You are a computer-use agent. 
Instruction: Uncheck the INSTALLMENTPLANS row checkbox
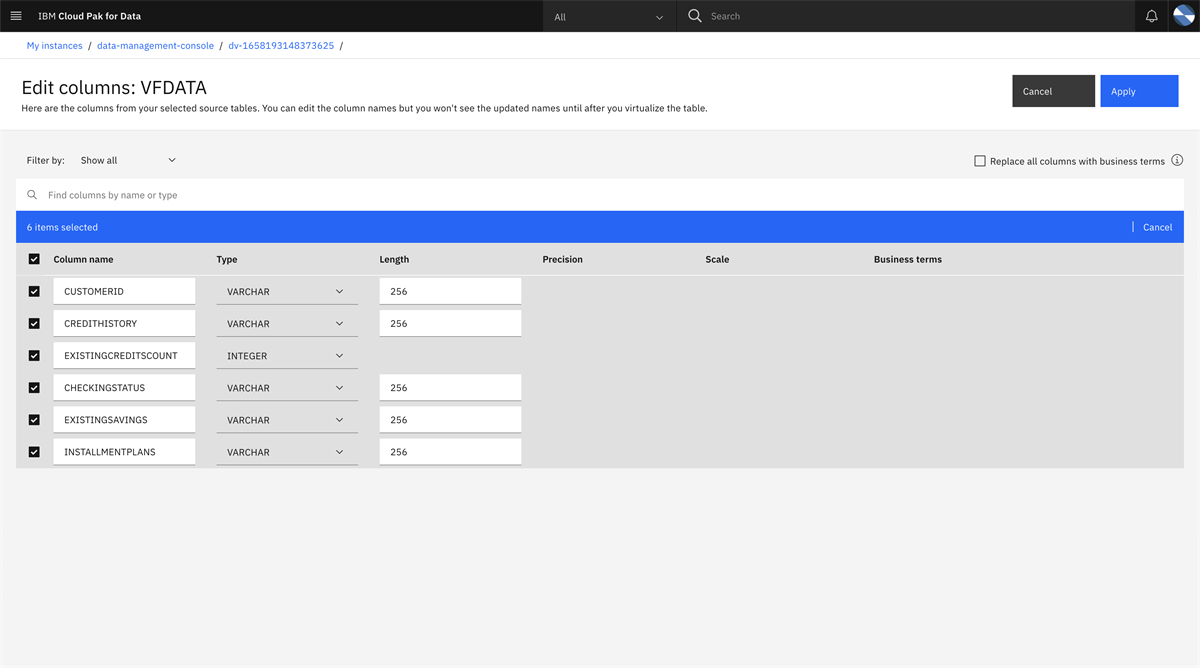34,451
